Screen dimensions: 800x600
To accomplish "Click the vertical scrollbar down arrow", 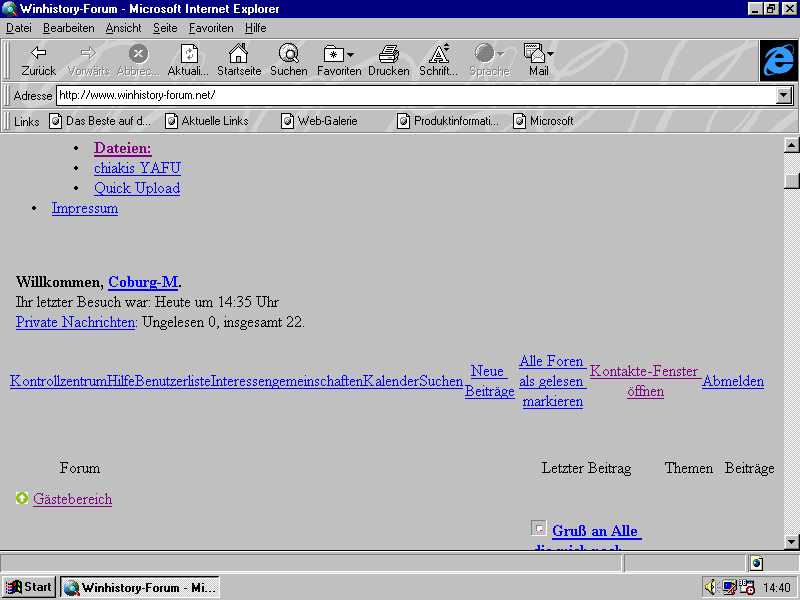I will click(x=792, y=542).
